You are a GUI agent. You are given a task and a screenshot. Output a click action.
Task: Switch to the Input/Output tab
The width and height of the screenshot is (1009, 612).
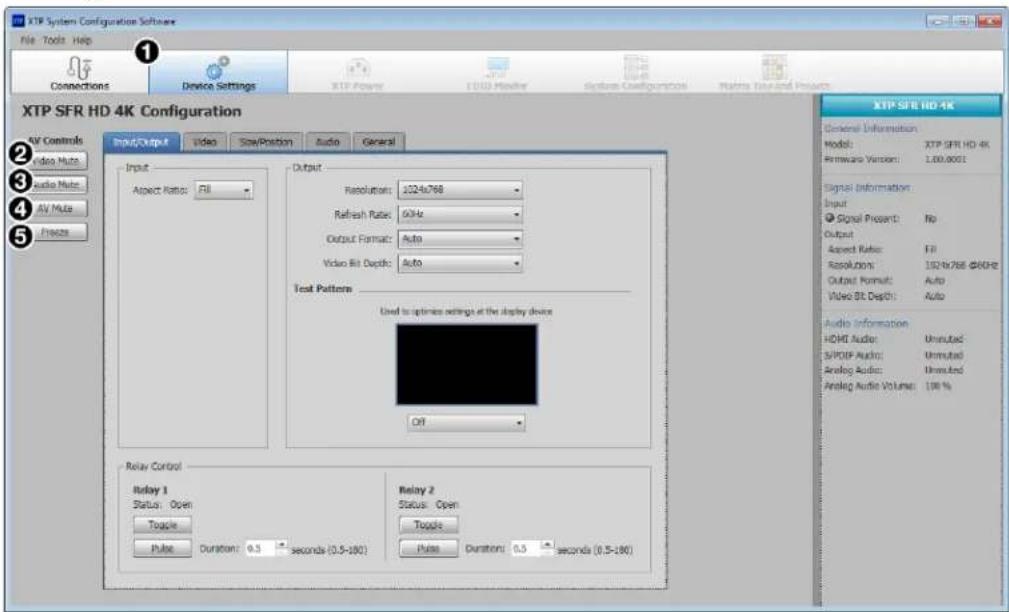pos(141,142)
